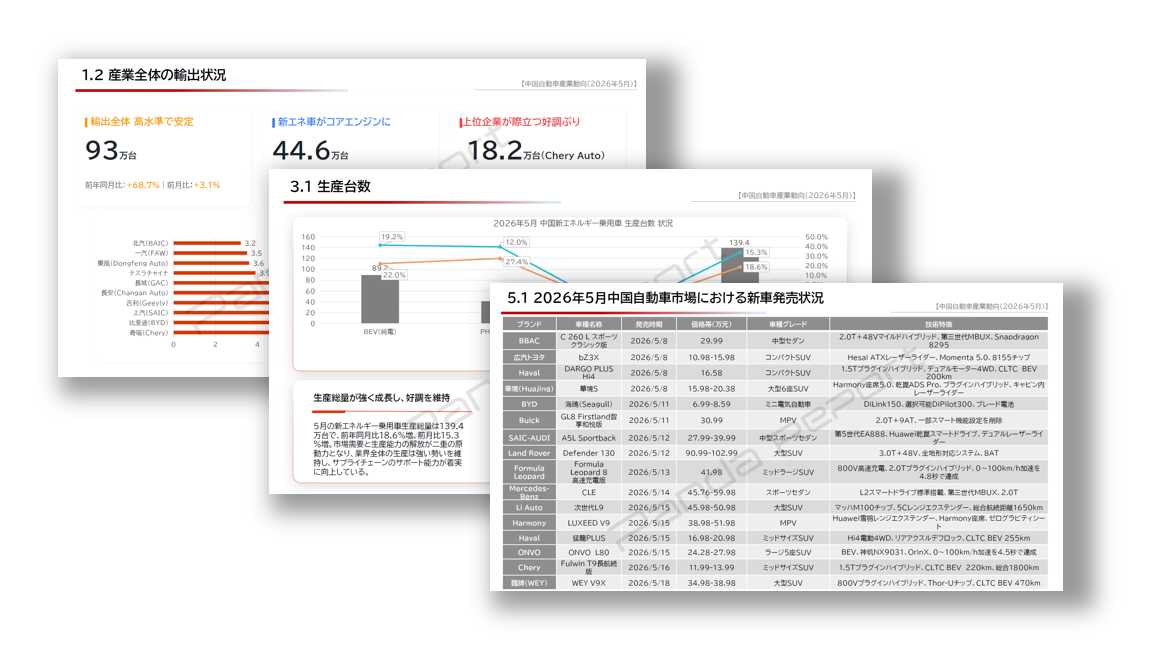Click the 44.6万台 figure
1159x658 pixels.
coord(310,151)
